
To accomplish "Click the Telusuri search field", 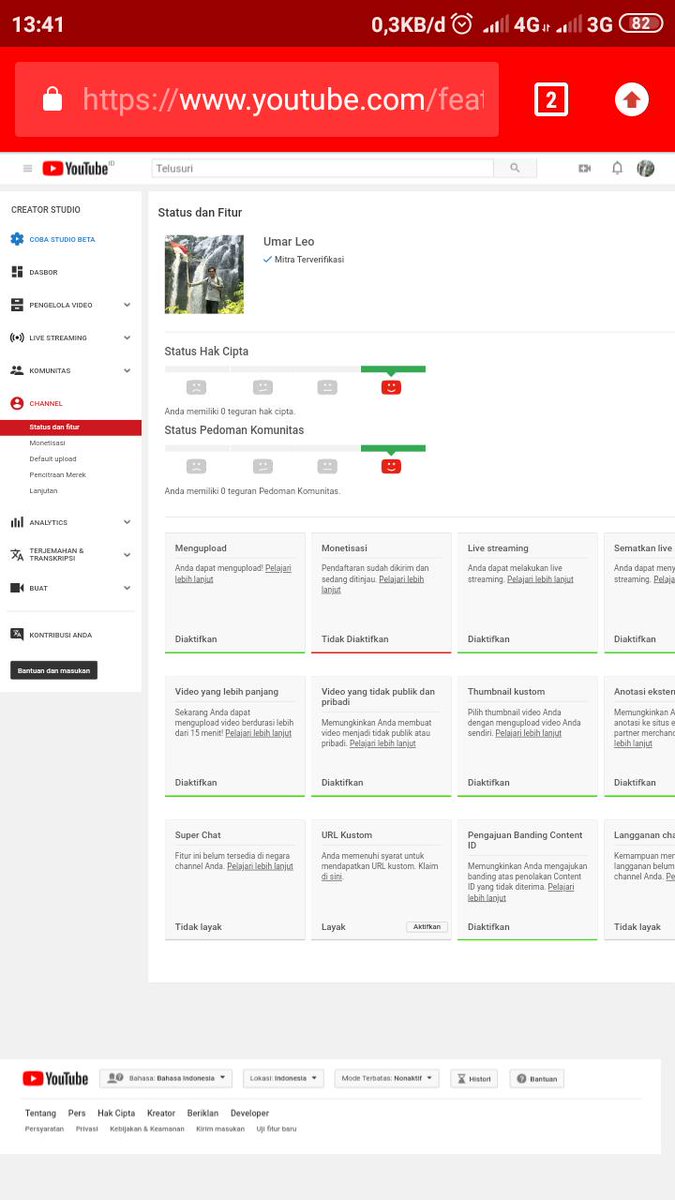I will point(322,168).
